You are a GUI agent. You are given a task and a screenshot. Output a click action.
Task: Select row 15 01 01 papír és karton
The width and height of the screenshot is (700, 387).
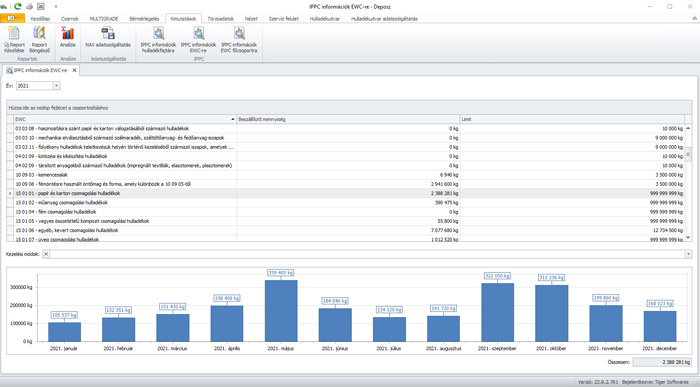pyautogui.click(x=346, y=193)
